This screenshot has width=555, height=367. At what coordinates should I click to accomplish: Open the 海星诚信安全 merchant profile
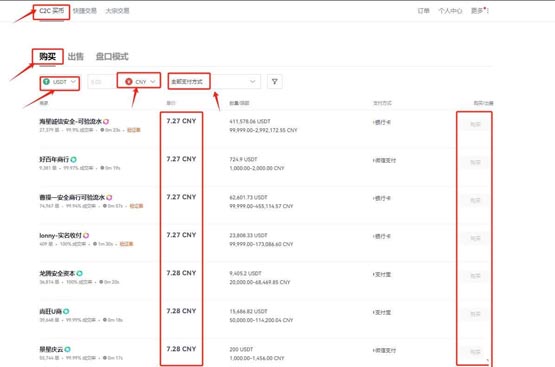71,121
